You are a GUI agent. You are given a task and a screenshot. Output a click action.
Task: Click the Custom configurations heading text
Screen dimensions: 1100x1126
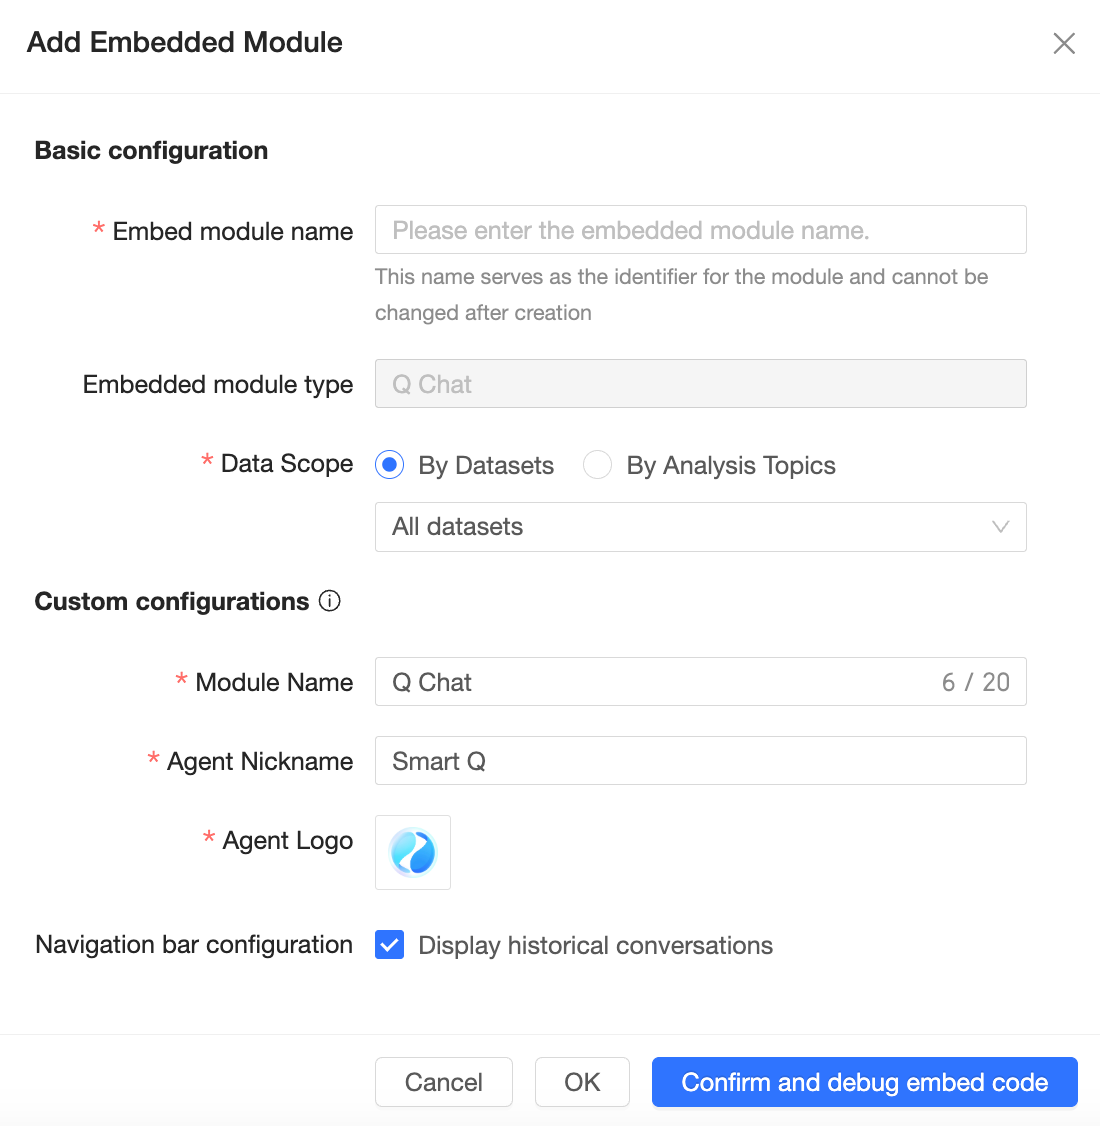pyautogui.click(x=172, y=601)
